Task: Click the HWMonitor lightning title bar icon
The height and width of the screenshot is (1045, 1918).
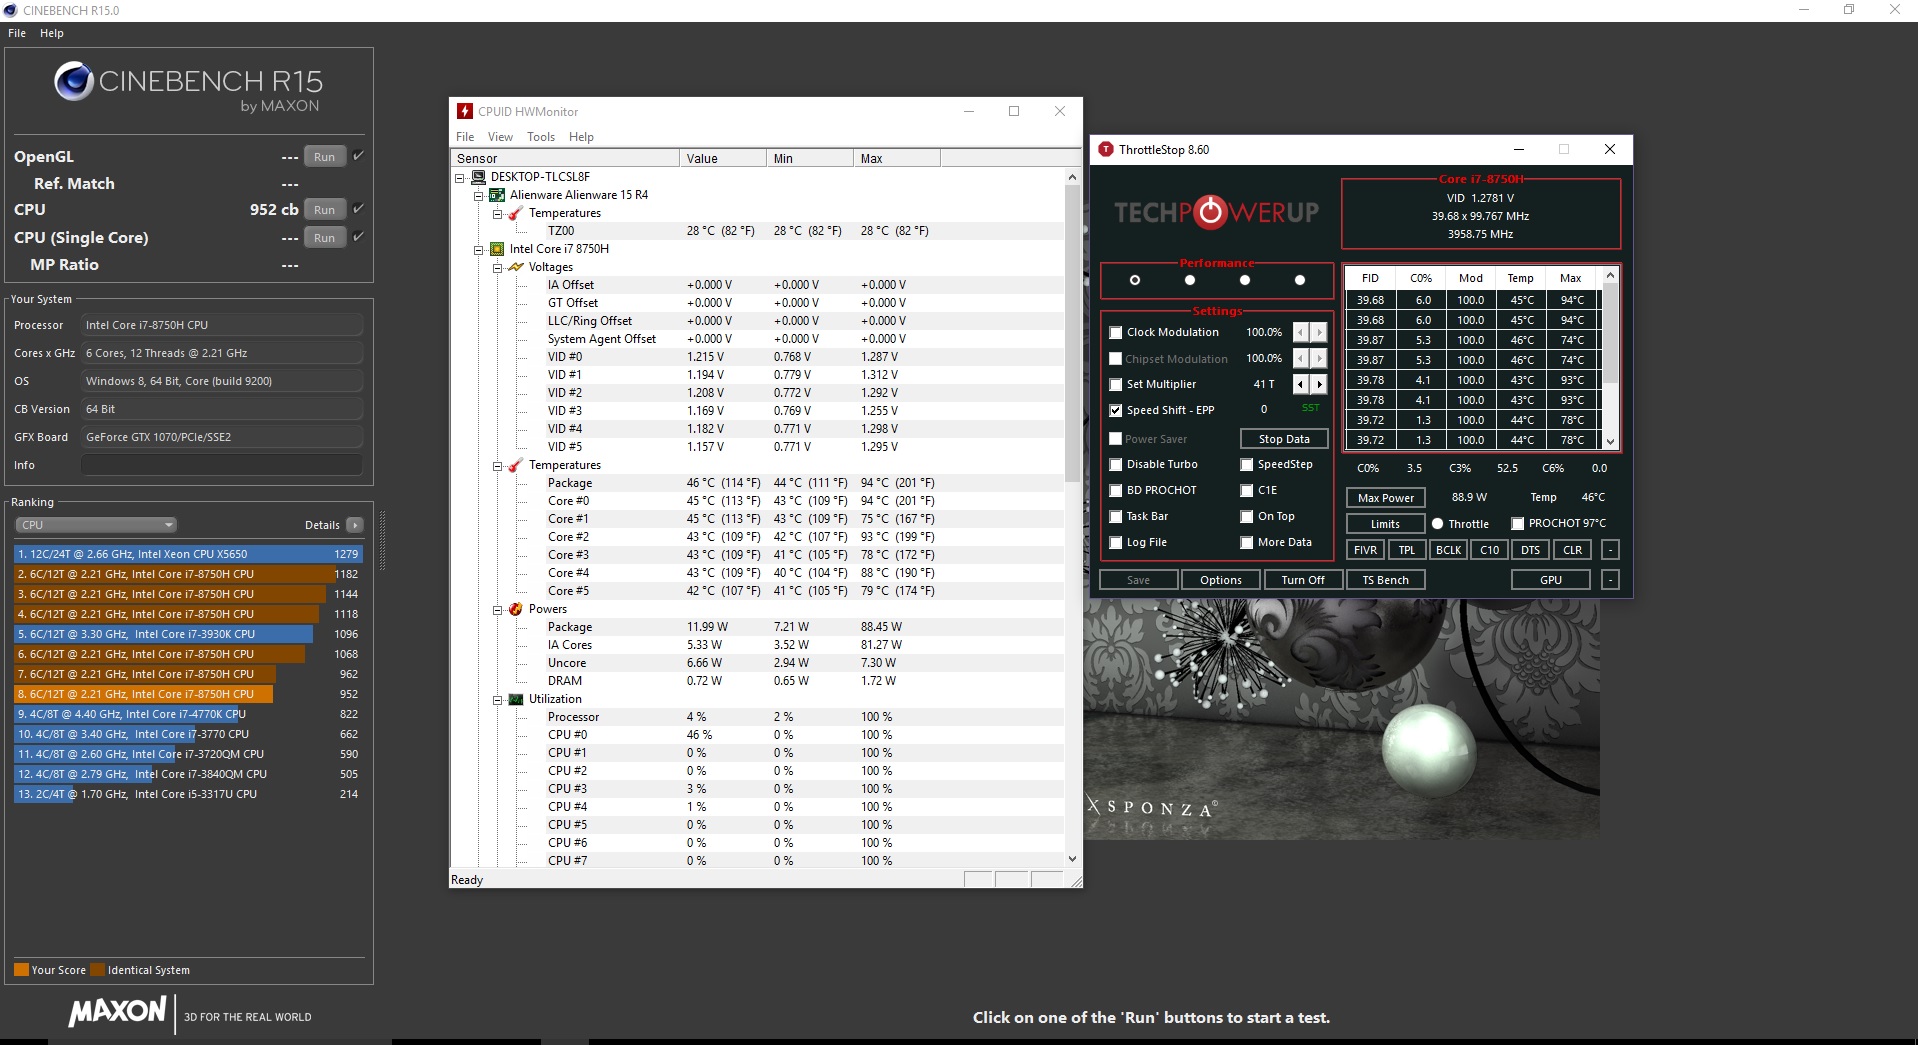Action: tap(464, 111)
